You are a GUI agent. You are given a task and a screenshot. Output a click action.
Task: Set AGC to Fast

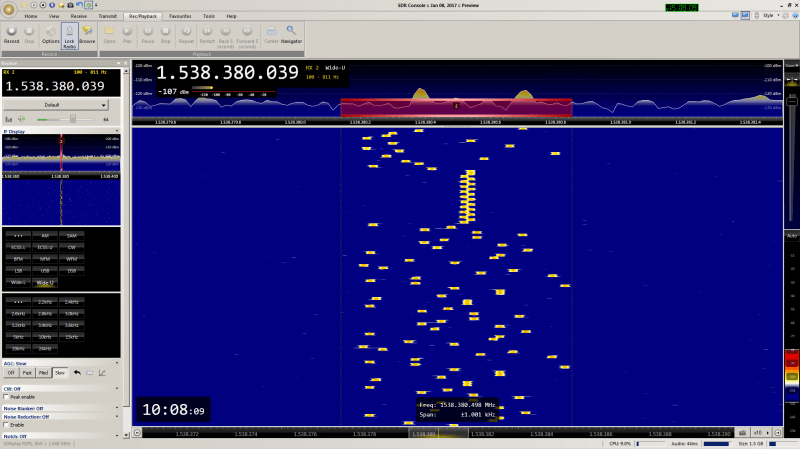tap(27, 373)
